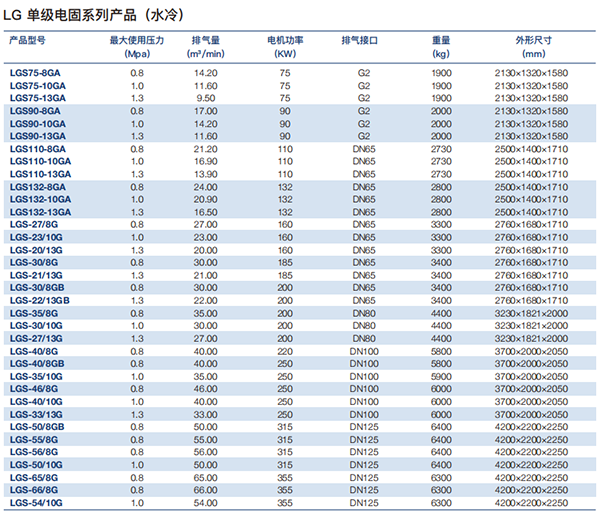Click the LGS110-10GA model name
Screen dimensions: 600x519
pyautogui.click(x=40, y=161)
